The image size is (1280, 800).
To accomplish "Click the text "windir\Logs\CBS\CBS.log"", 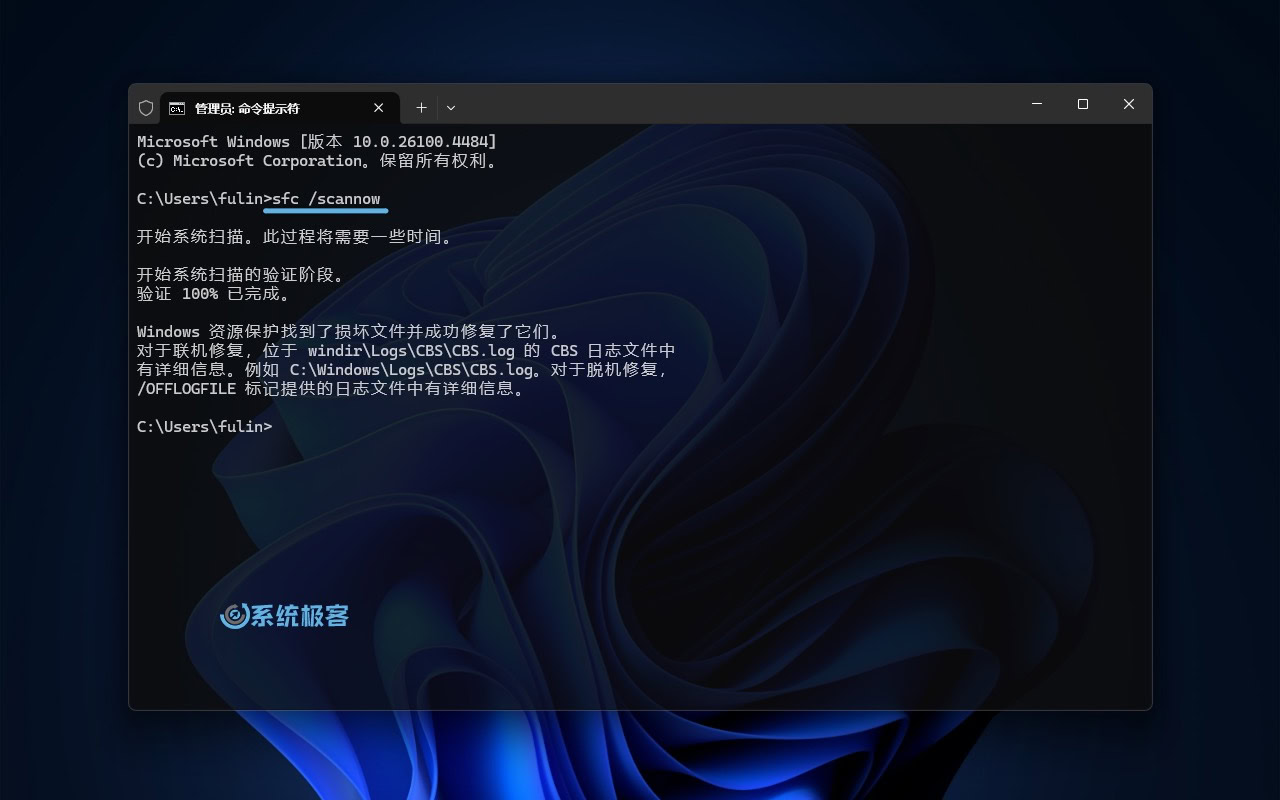I will (x=412, y=351).
